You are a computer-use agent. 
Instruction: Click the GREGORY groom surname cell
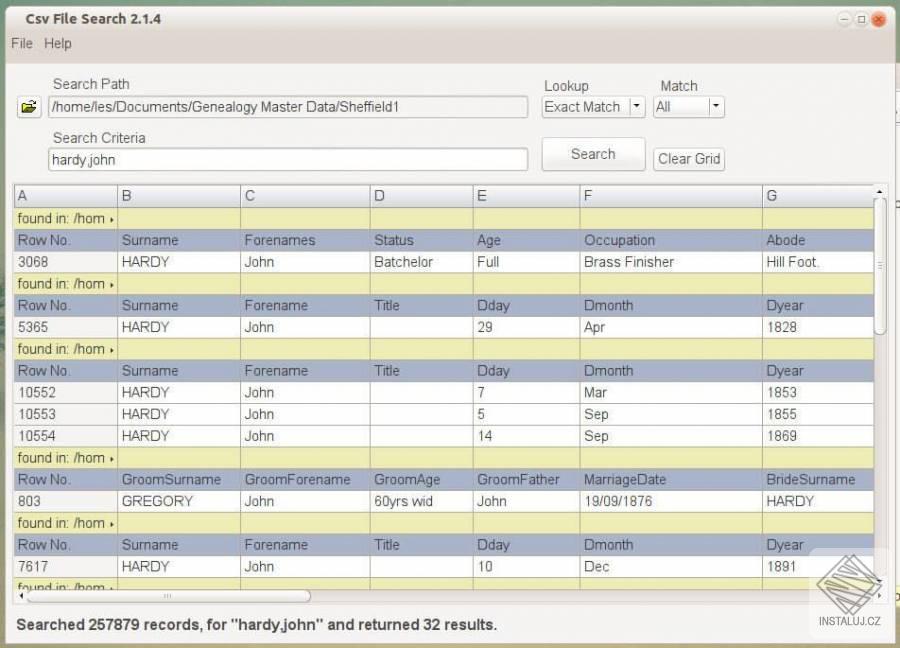pyautogui.click(x=179, y=502)
